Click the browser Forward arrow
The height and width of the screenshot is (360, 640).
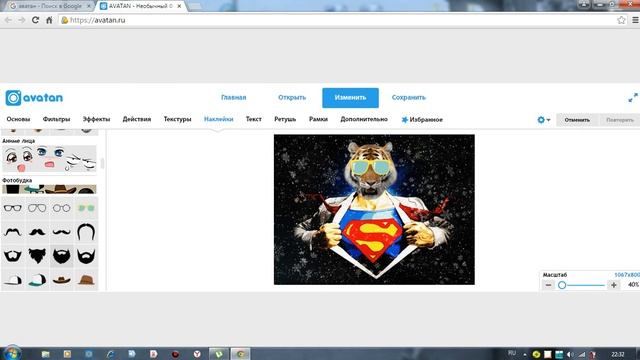point(22,20)
